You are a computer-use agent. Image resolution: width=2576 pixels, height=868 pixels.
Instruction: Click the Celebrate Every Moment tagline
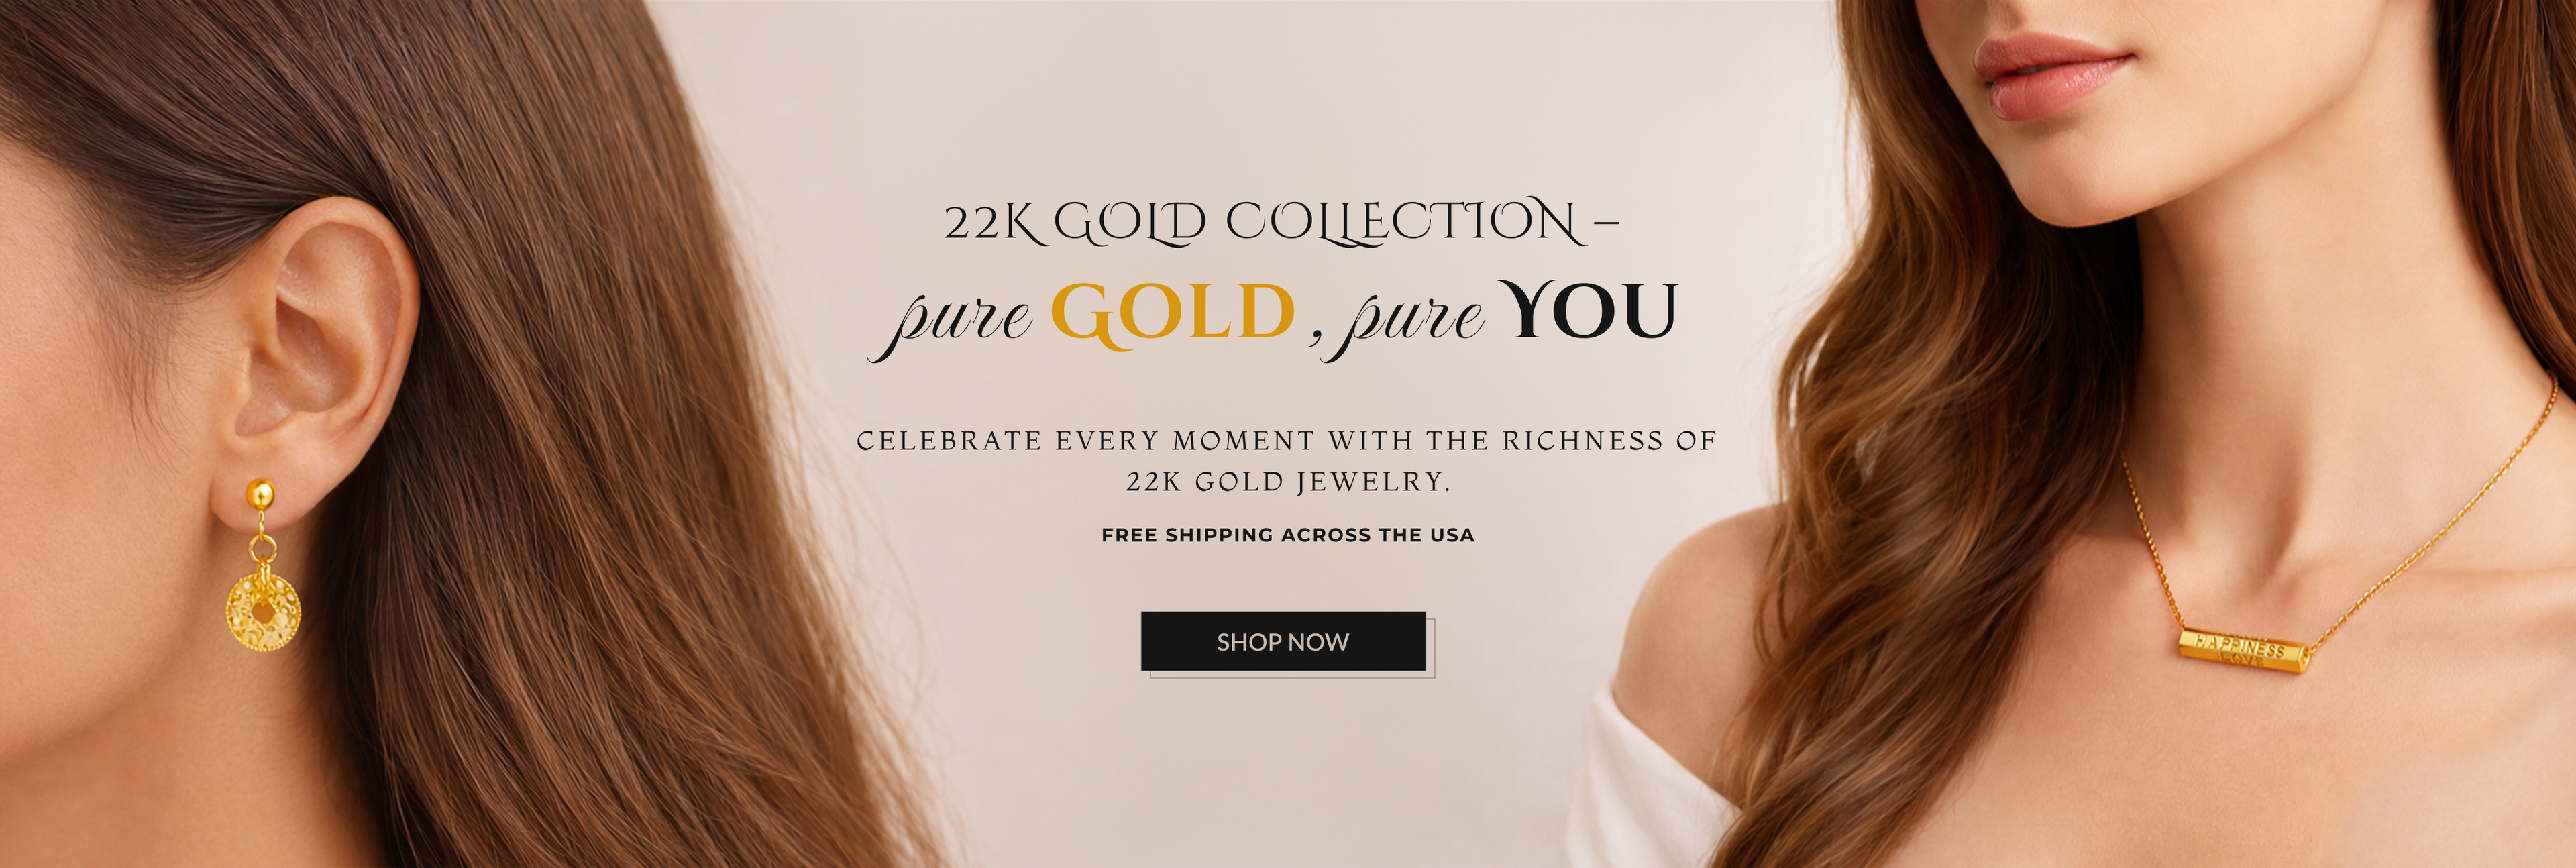tap(1286, 441)
